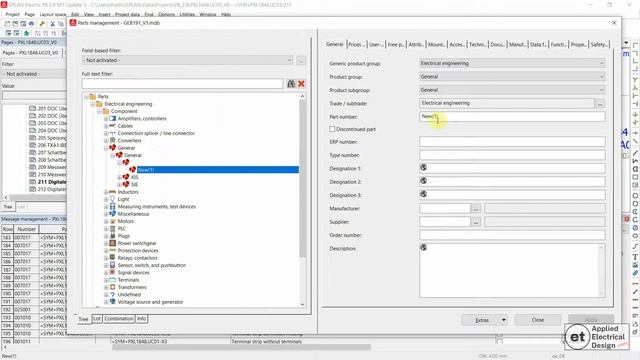Click the Order number field
The width and height of the screenshot is (640, 360).
coord(512,235)
